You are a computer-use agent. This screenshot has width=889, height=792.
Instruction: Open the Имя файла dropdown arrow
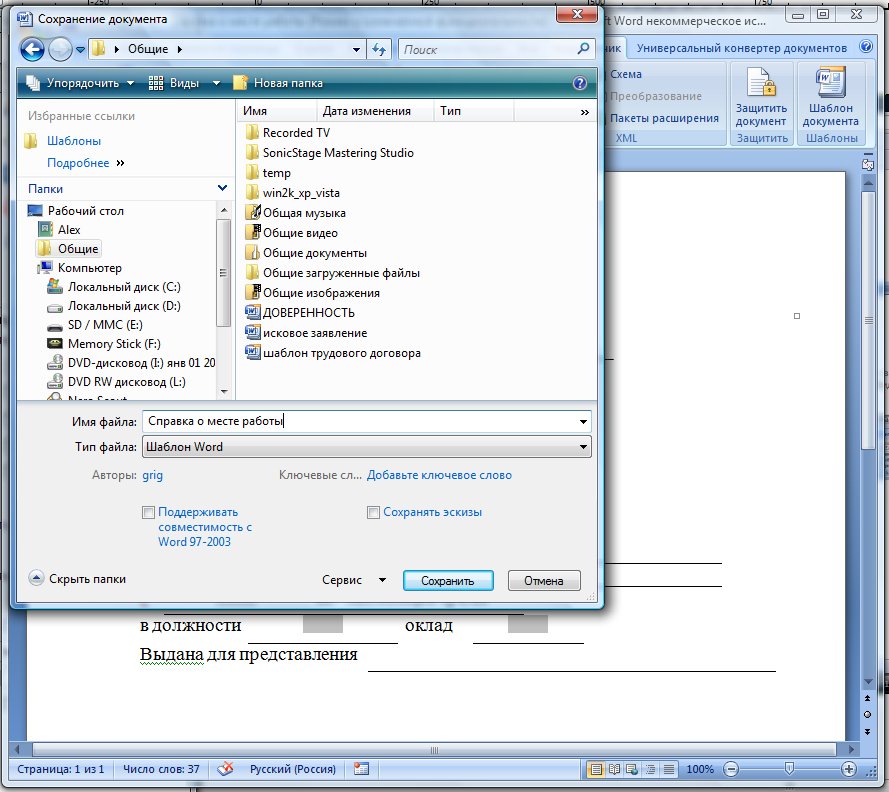pyautogui.click(x=583, y=422)
